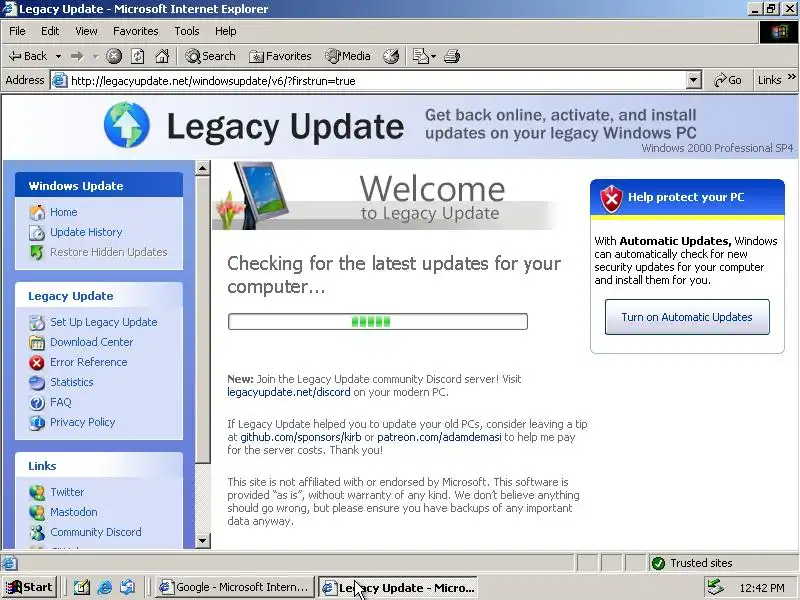Open the Help menu
This screenshot has width=800, height=600.
tap(226, 31)
